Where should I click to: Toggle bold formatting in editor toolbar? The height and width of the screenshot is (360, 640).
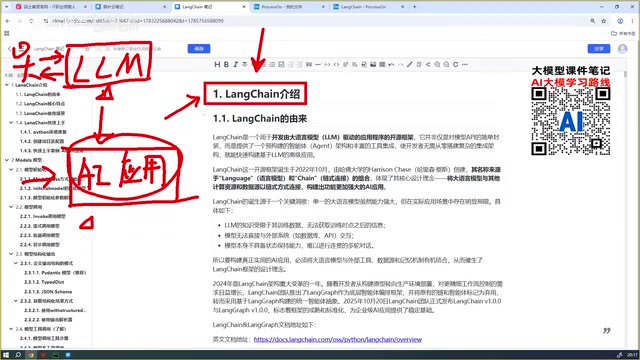click(227, 64)
